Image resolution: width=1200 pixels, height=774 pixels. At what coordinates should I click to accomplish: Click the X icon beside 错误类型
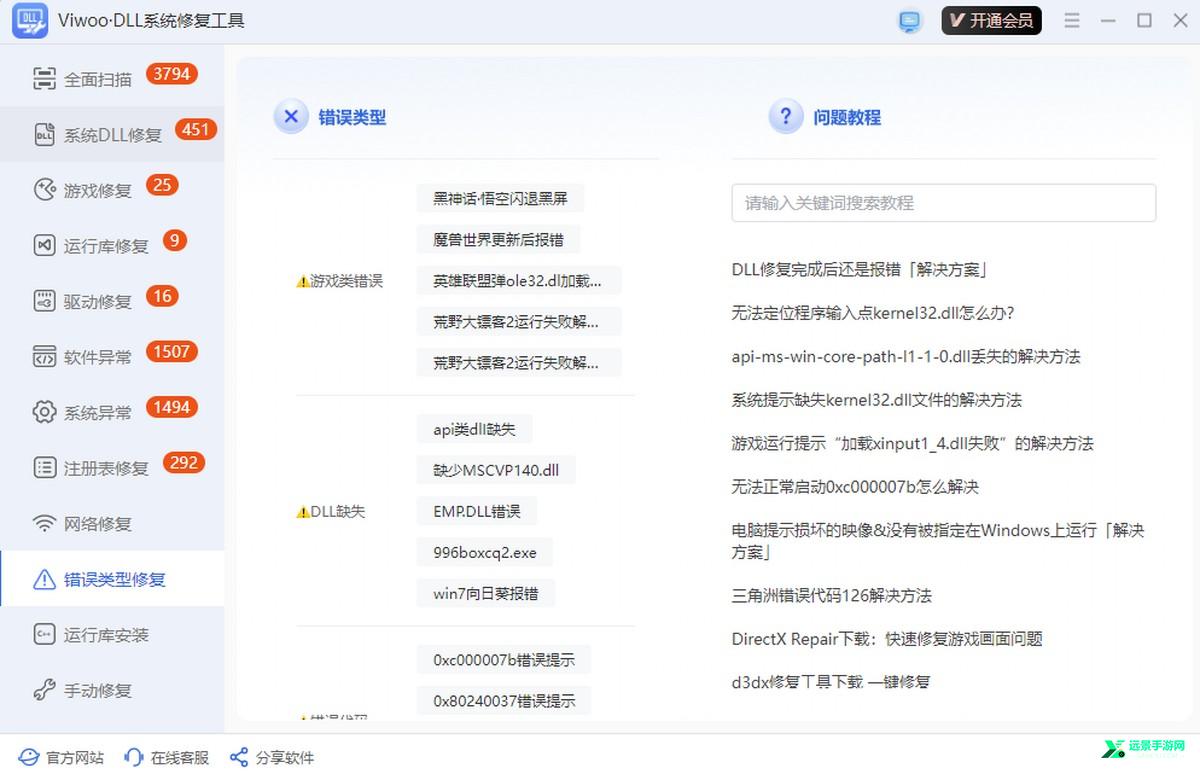(x=291, y=117)
